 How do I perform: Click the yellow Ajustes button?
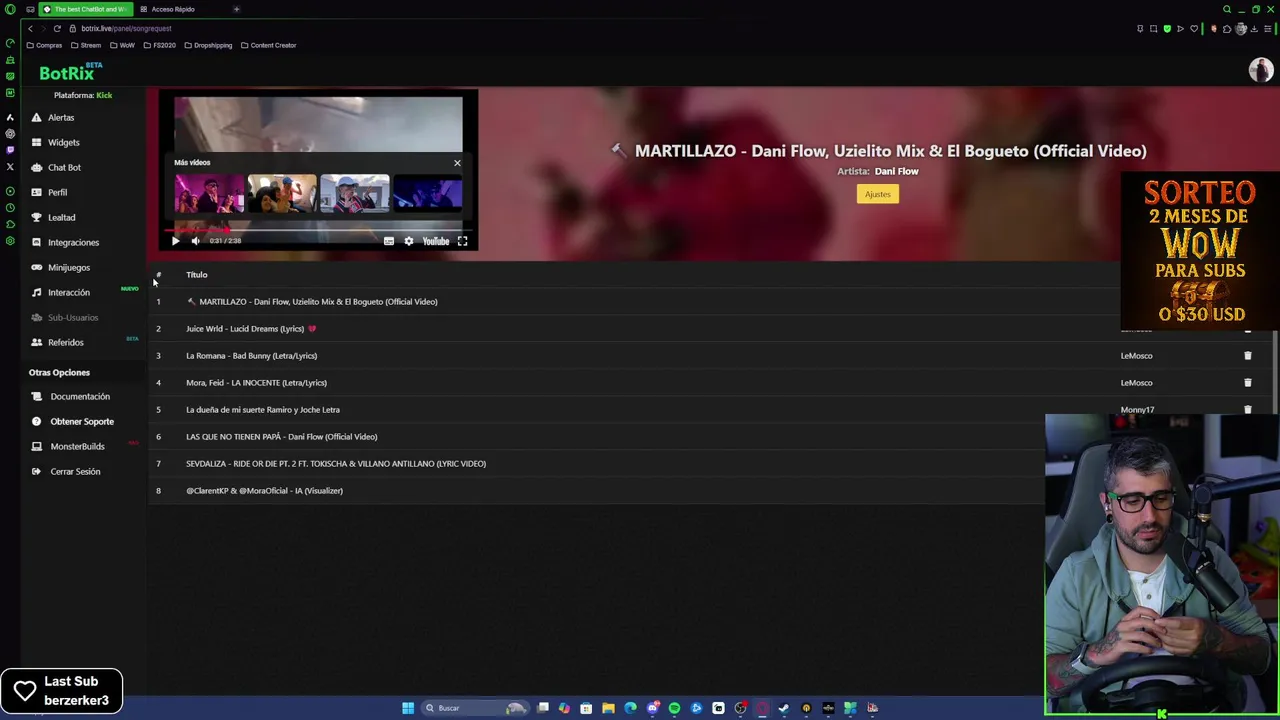click(x=877, y=194)
